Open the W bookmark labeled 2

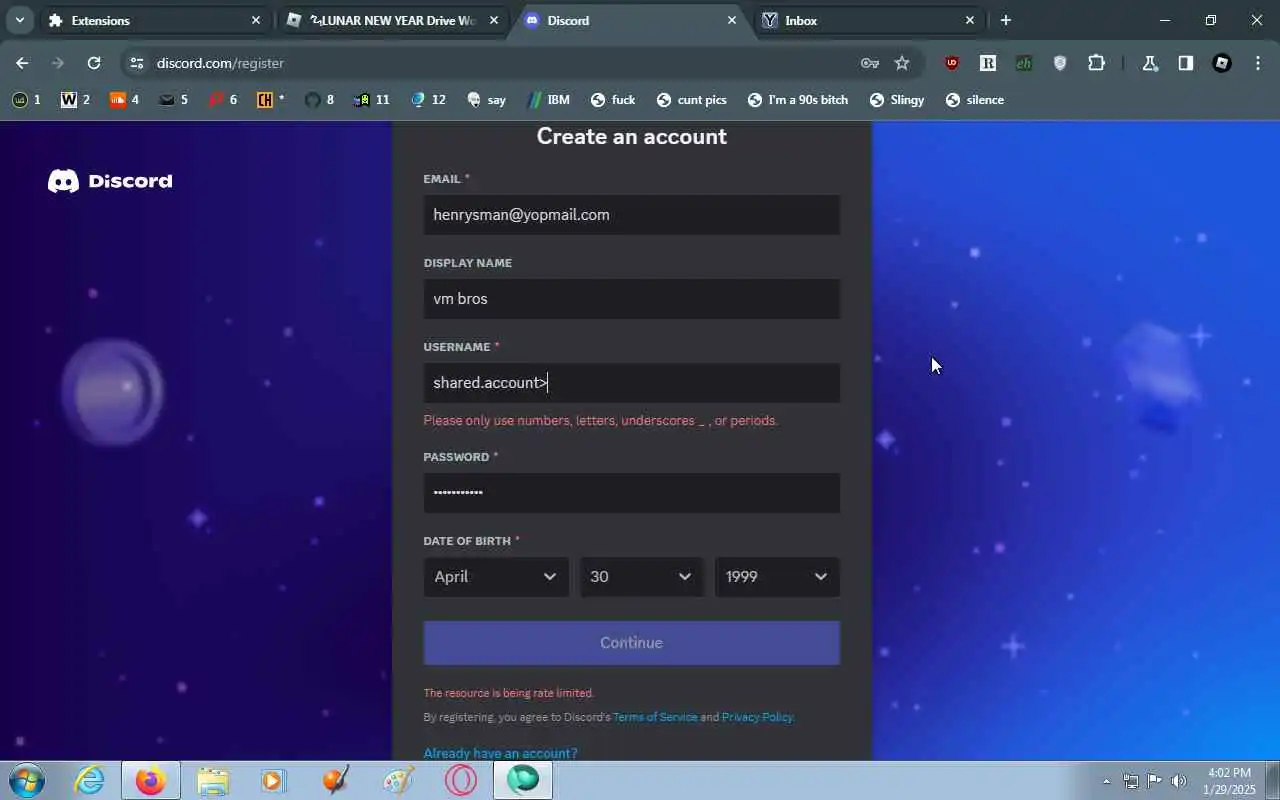coord(75,100)
